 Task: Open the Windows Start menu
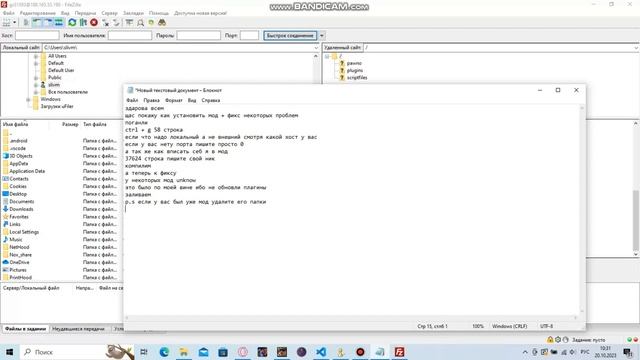coord(9,352)
